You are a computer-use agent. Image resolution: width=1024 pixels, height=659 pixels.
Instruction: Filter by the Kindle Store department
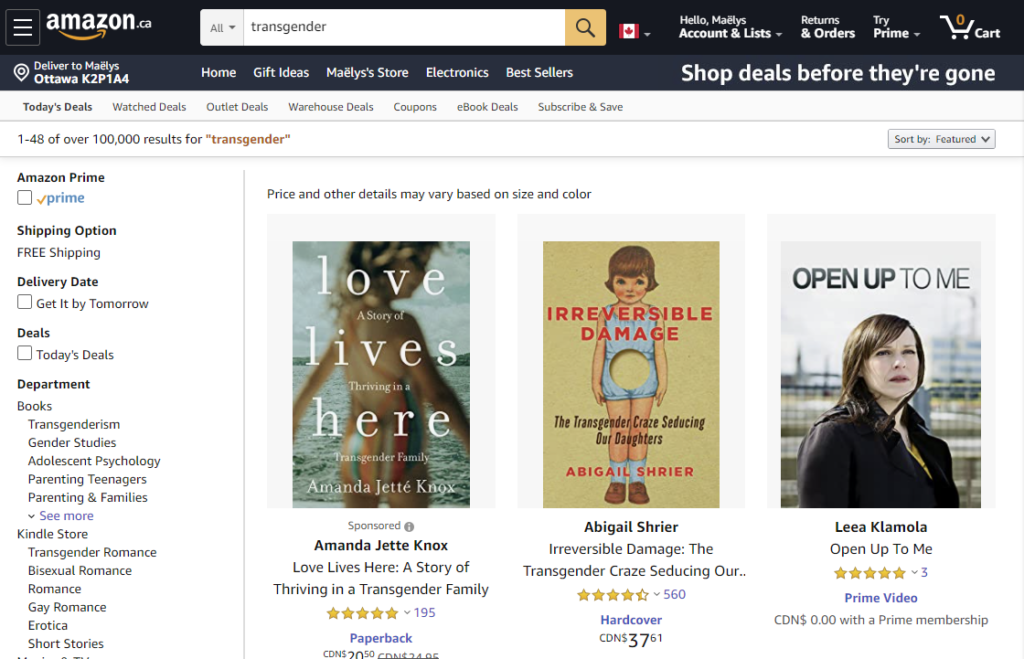52,534
